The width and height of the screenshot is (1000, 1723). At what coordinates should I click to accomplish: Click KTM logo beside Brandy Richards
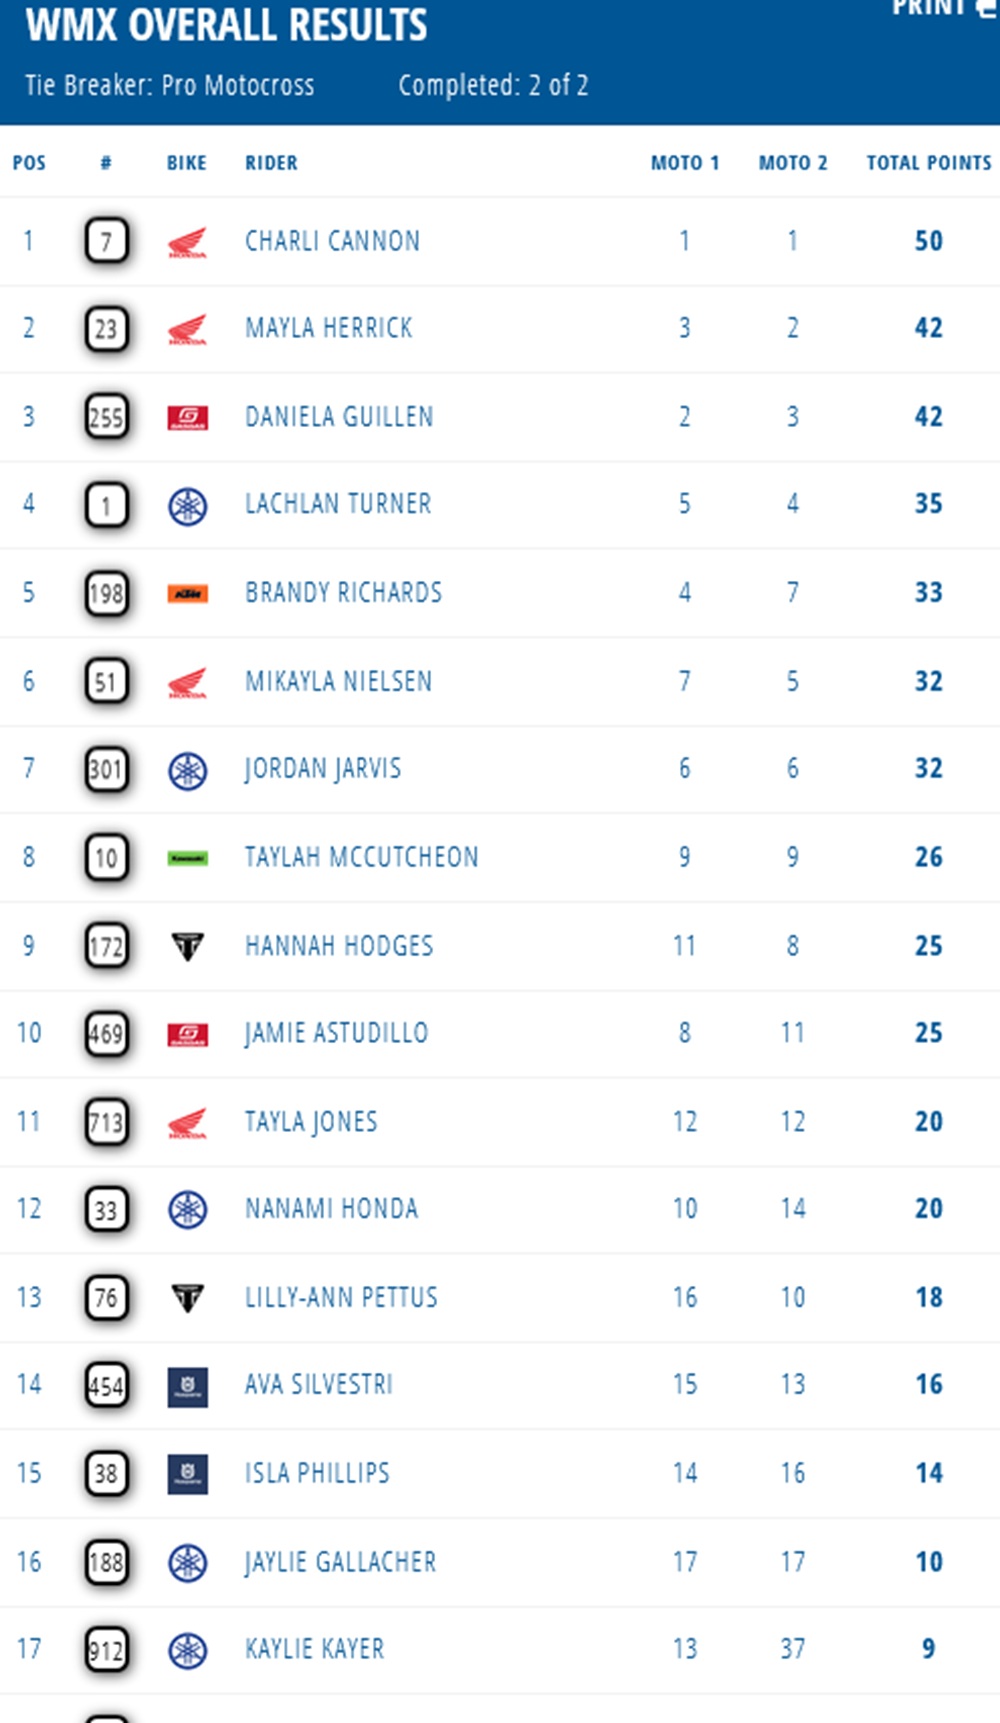187,594
